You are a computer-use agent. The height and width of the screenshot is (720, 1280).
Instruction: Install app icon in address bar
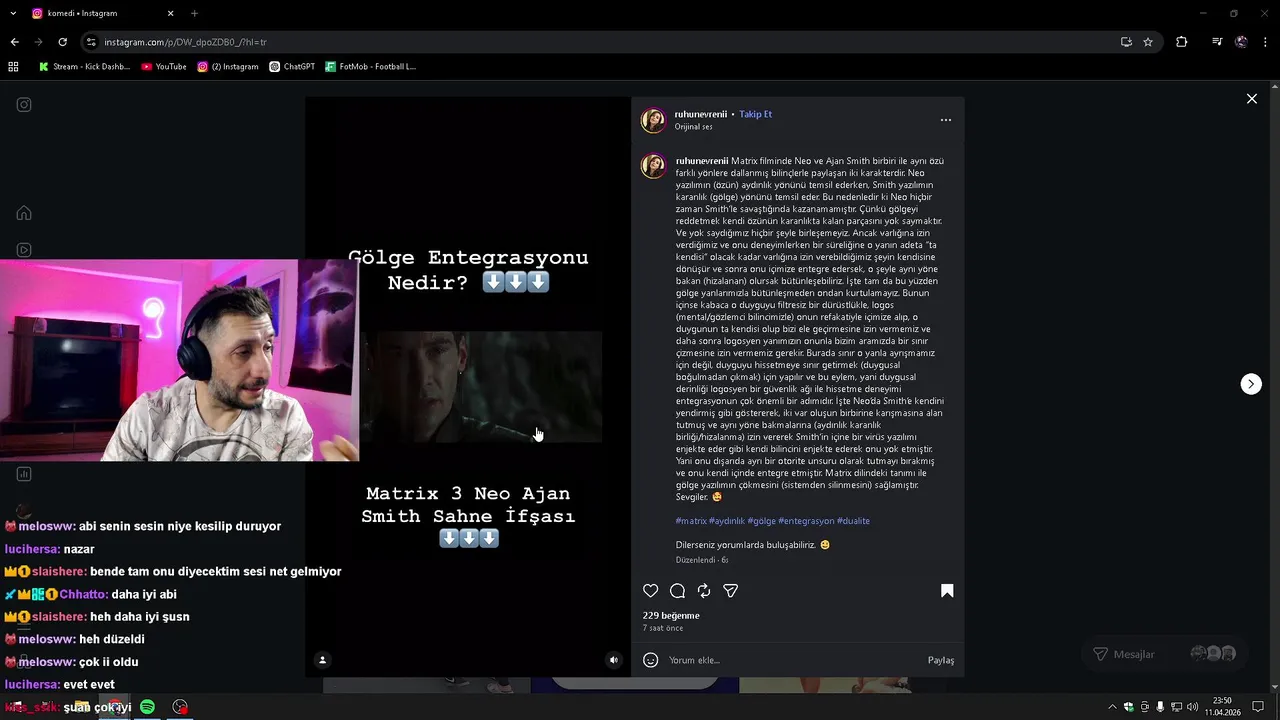(1126, 42)
